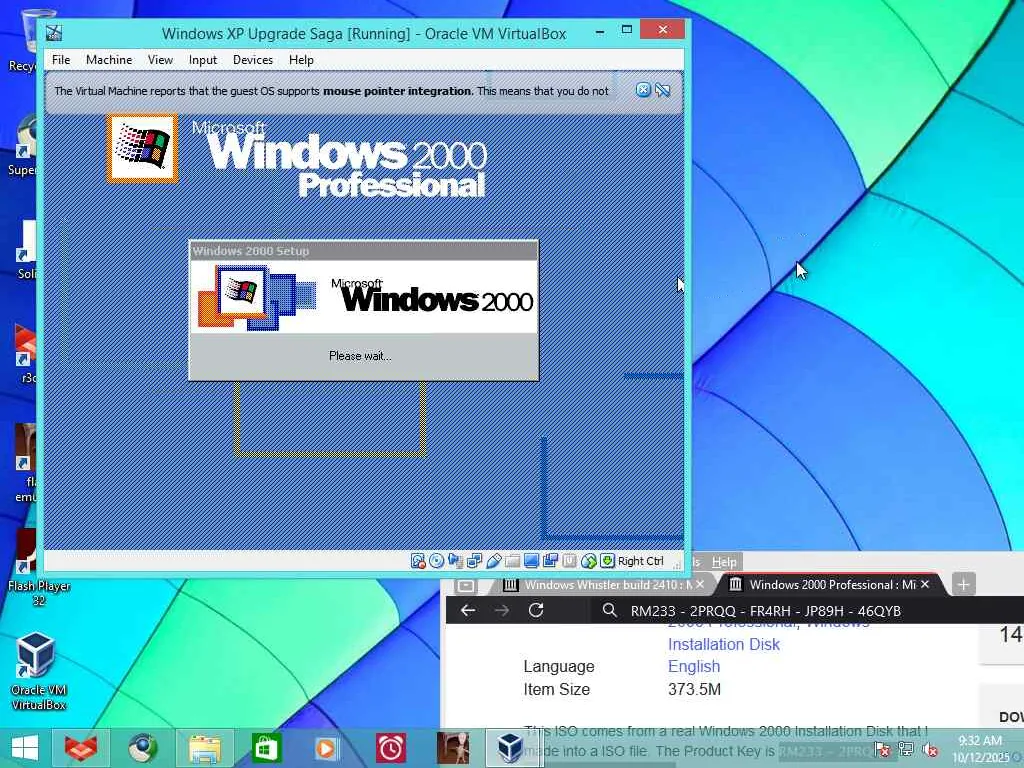Click the network adapters indicator icon
Viewport: 1024px width, 768px height.
(475, 561)
